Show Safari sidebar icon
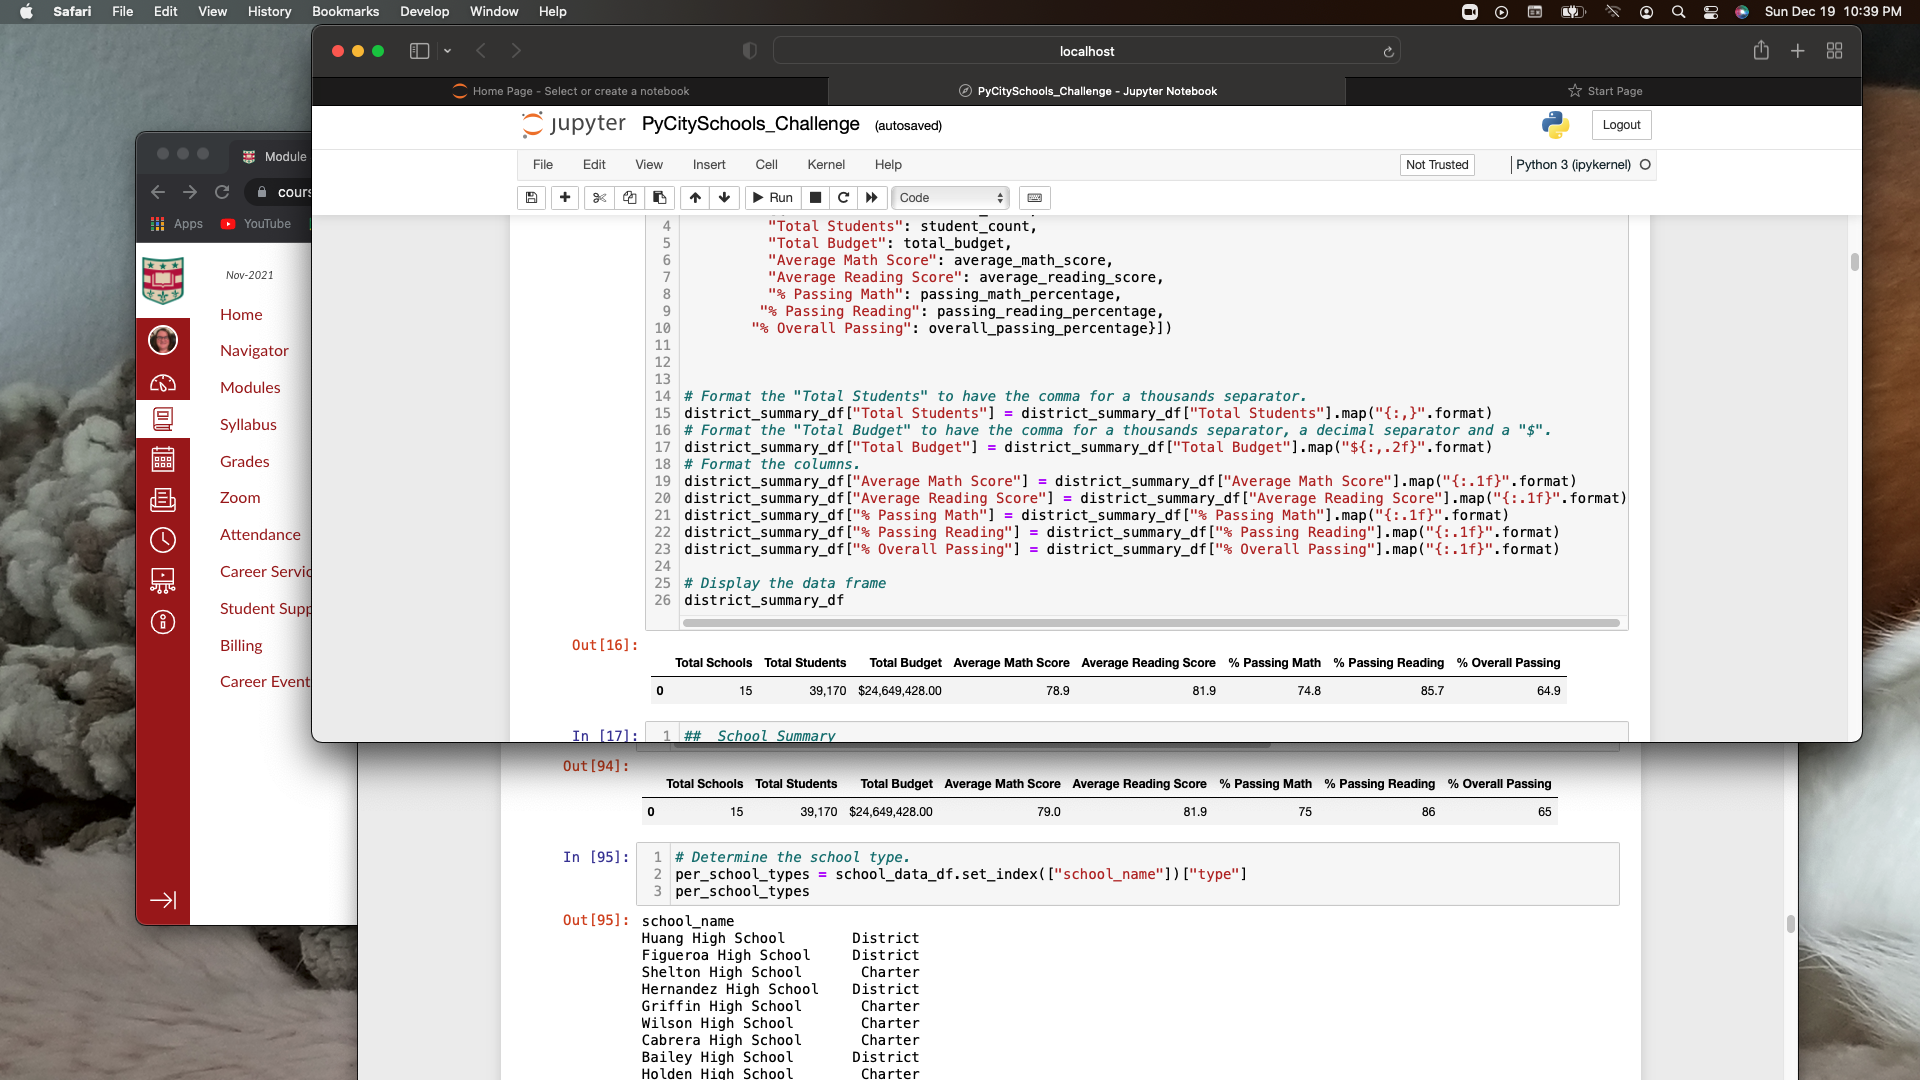 pos(419,51)
